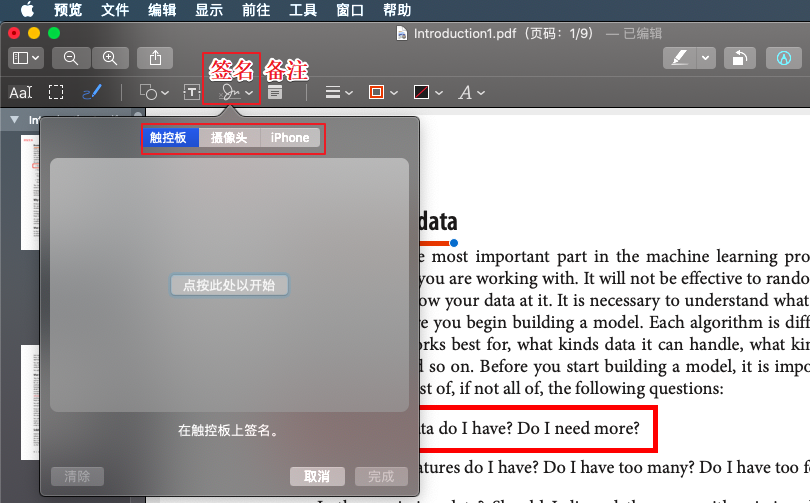Open the sidebar view options dropdown
The height and width of the screenshot is (503, 810).
point(25,58)
